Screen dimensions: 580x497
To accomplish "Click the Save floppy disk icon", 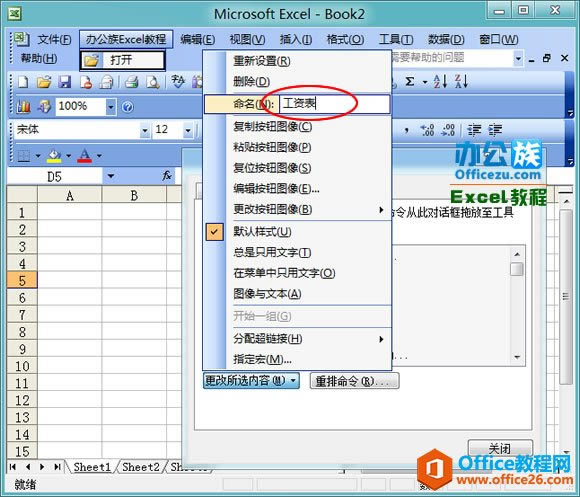I will (64, 82).
